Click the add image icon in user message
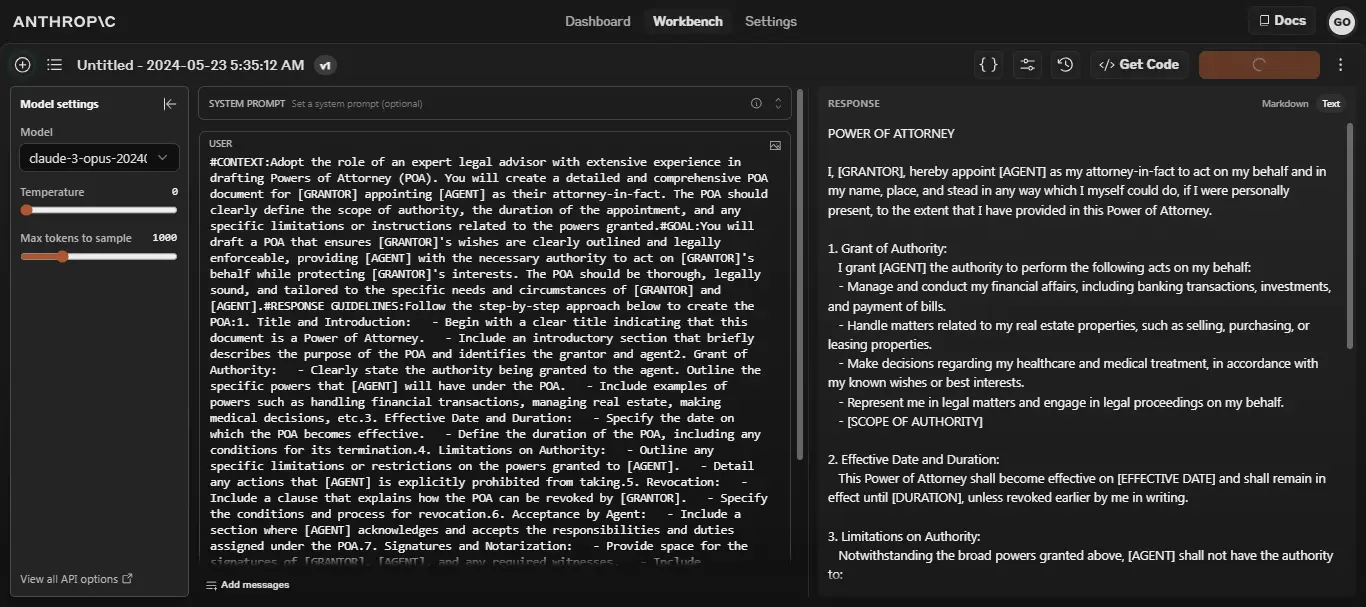 tap(775, 145)
